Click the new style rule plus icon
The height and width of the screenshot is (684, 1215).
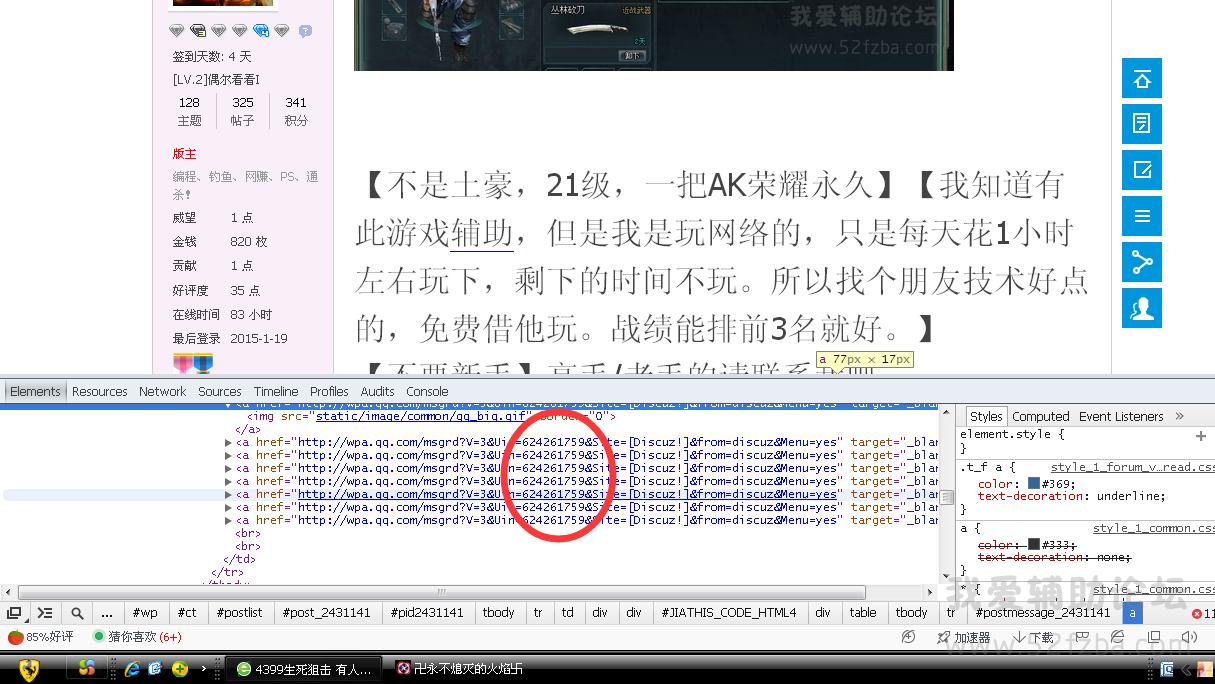1201,436
